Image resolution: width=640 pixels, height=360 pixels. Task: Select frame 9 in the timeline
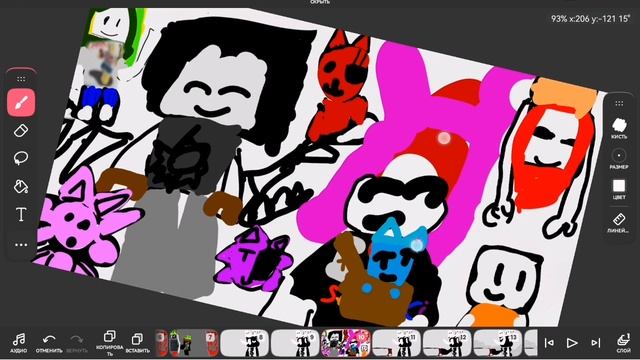295,343
